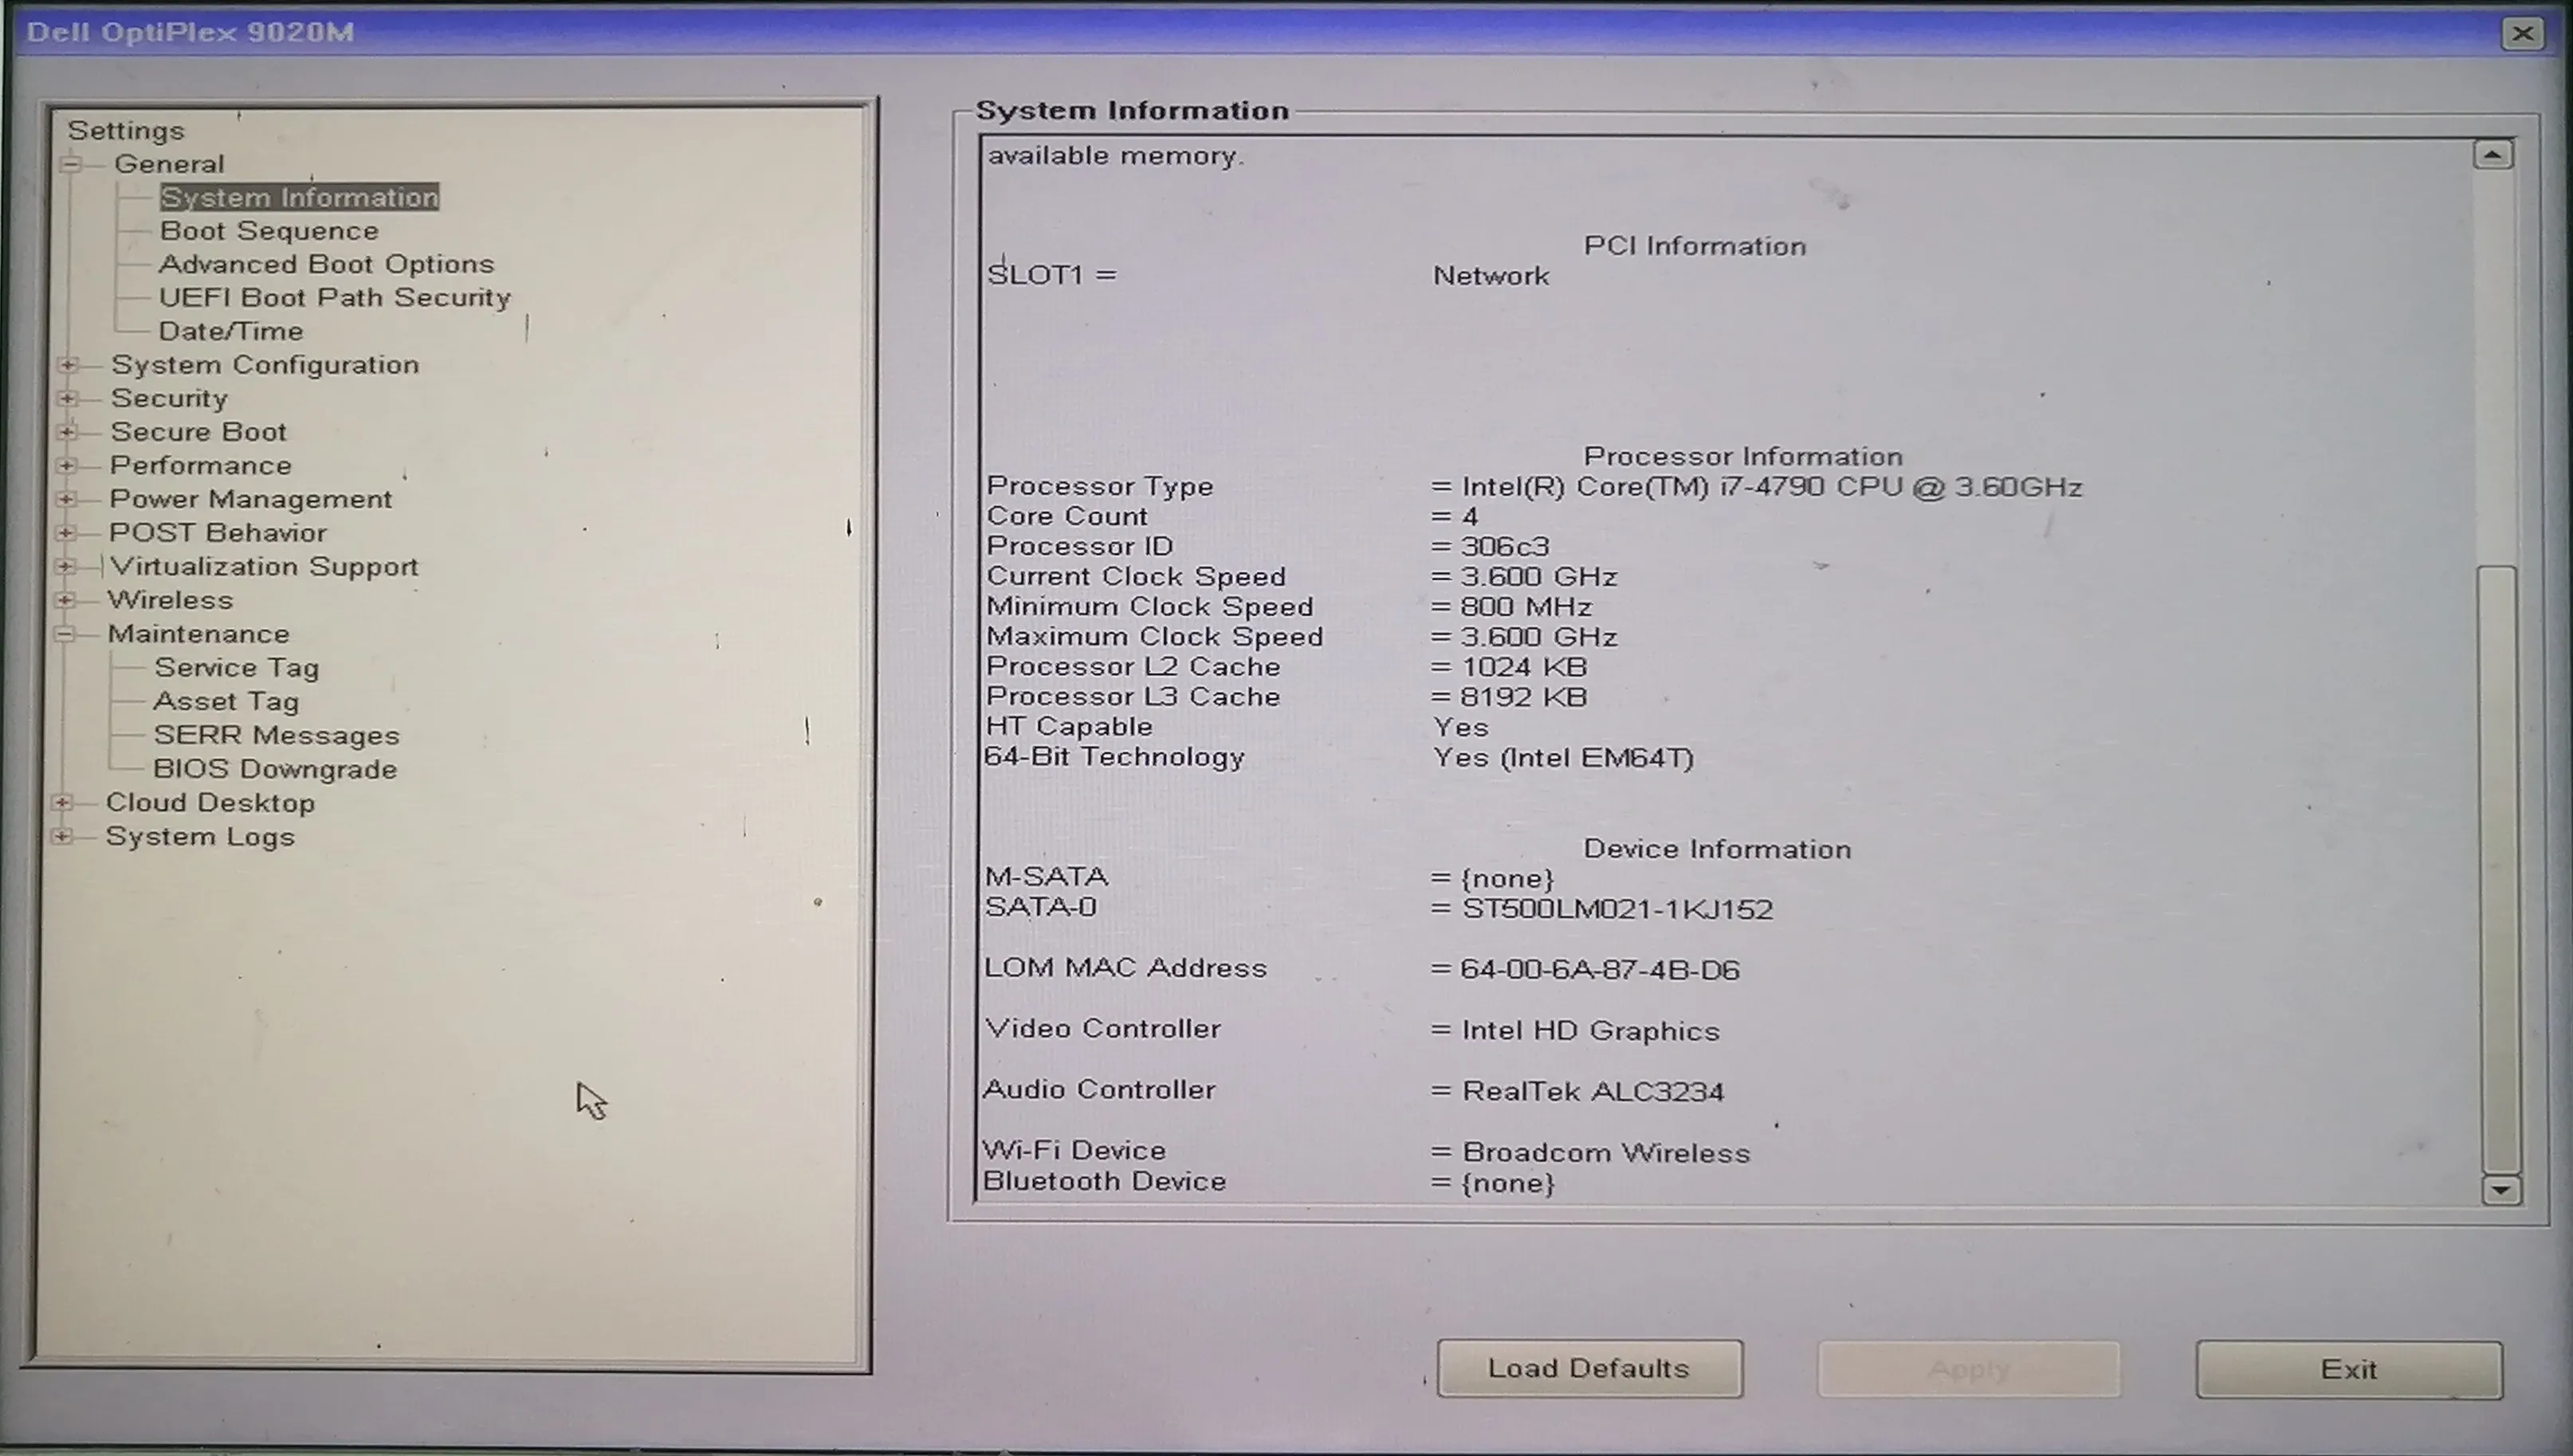Screen dimensions: 2573x1456
Task: Select the Wireless label
Action: point(170,600)
